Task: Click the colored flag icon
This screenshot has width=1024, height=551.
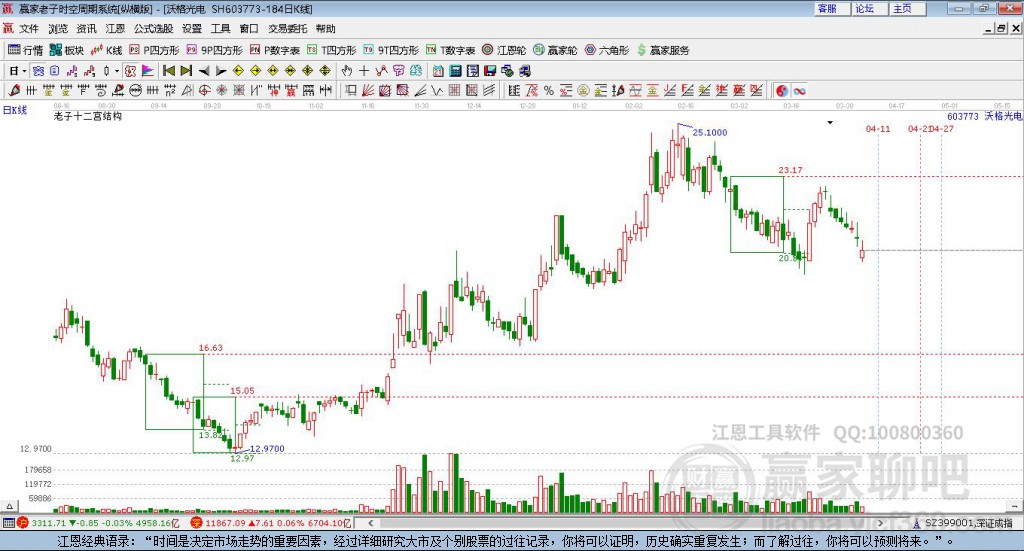Action: tap(148, 71)
